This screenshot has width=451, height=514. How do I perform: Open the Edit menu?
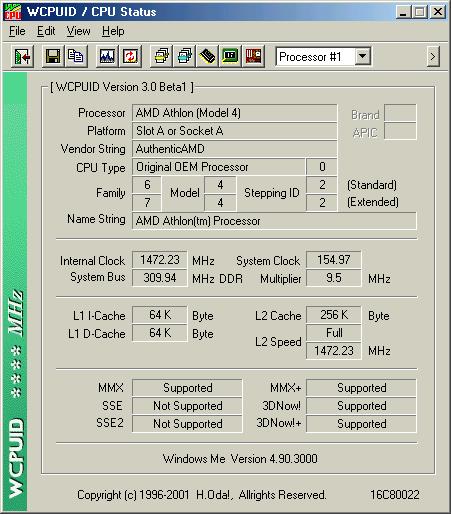tap(46, 31)
